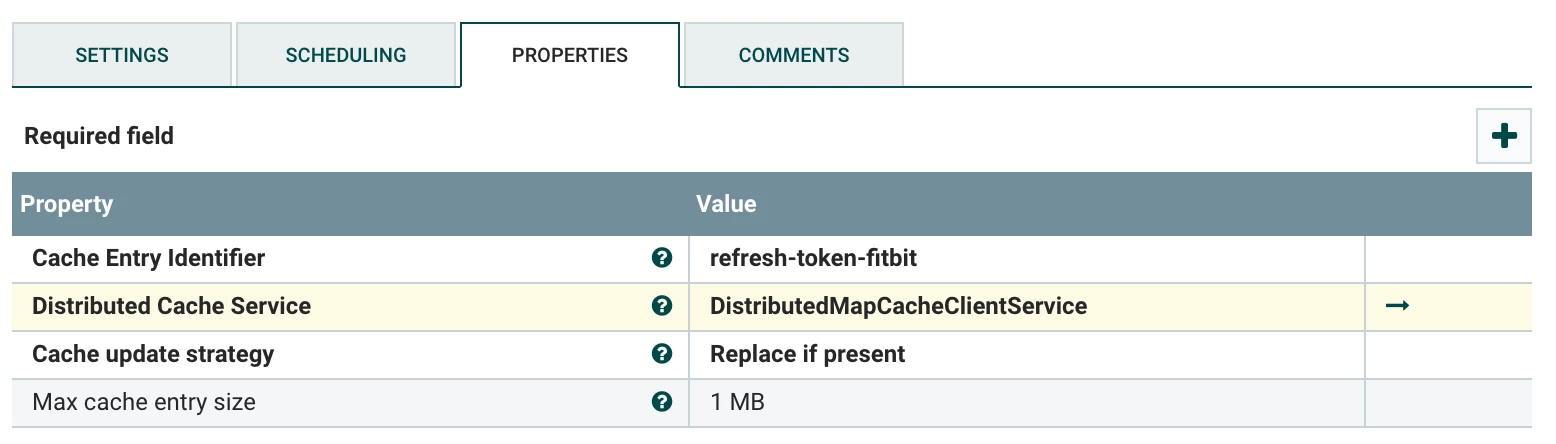Select the Cache update strategy property name

[x=154, y=354]
